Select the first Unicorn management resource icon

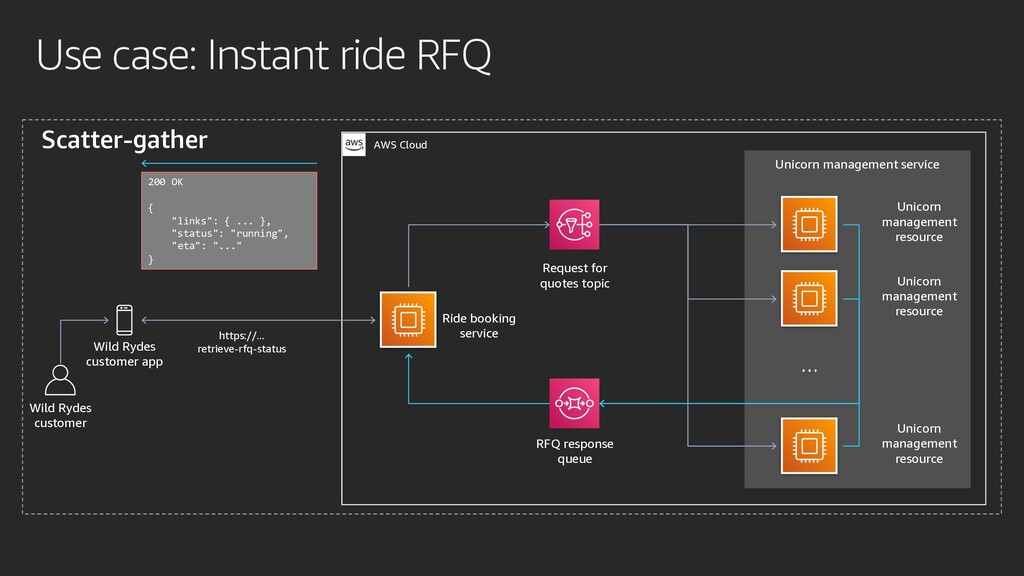[809, 224]
